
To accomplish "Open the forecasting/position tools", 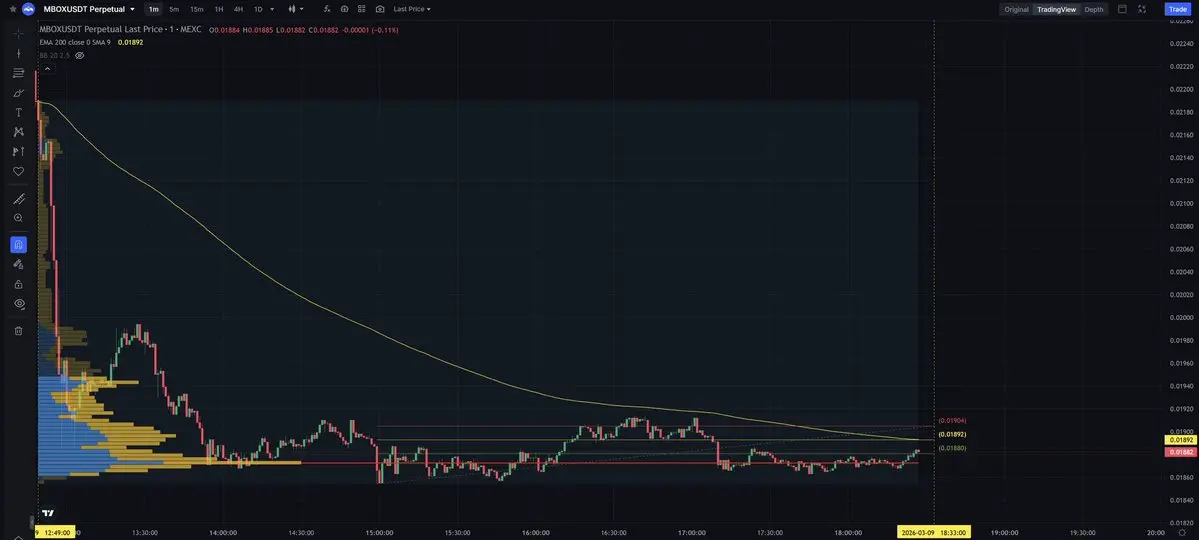I will (18, 151).
